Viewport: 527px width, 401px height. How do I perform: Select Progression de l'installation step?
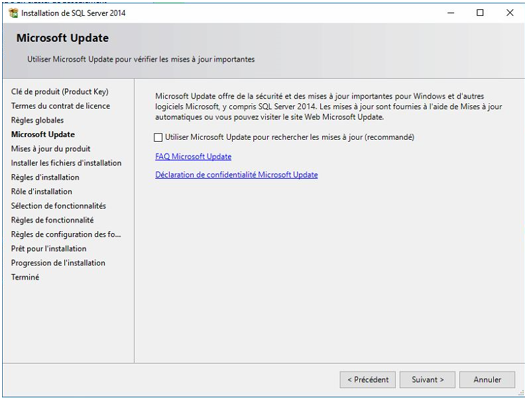[x=58, y=263]
